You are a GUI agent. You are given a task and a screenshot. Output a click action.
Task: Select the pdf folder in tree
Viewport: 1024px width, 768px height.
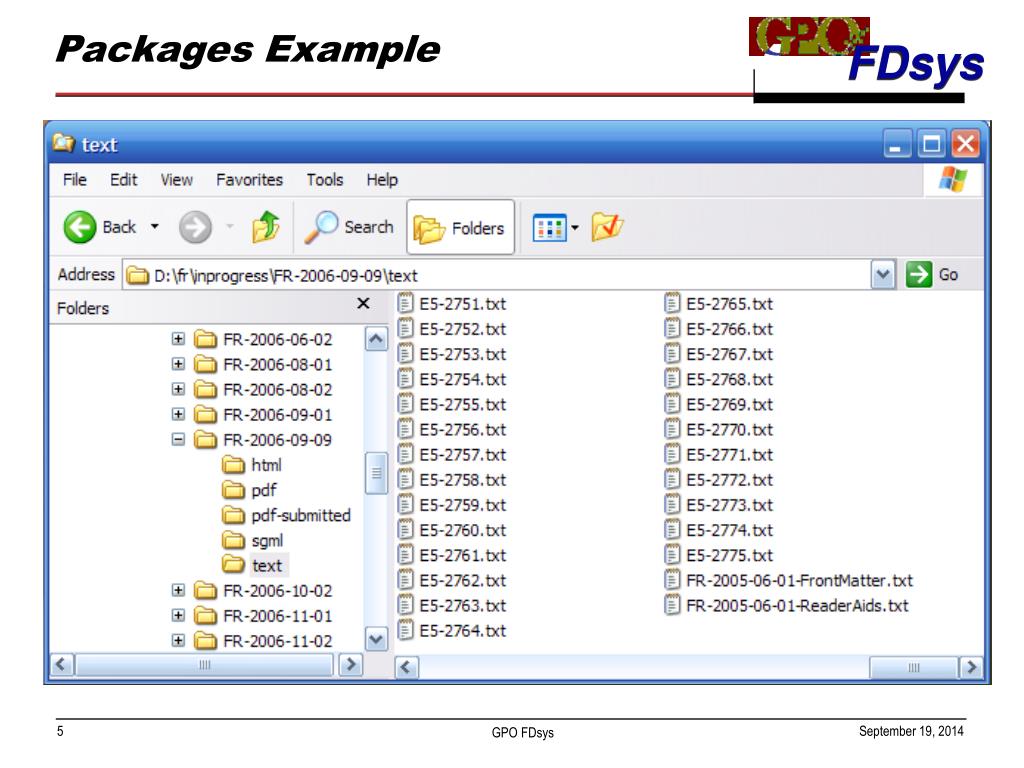(249, 490)
